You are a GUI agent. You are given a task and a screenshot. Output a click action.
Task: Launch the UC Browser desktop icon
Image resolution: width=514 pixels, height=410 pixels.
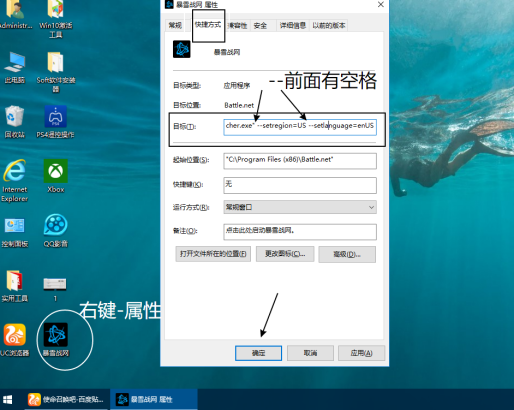click(14, 340)
